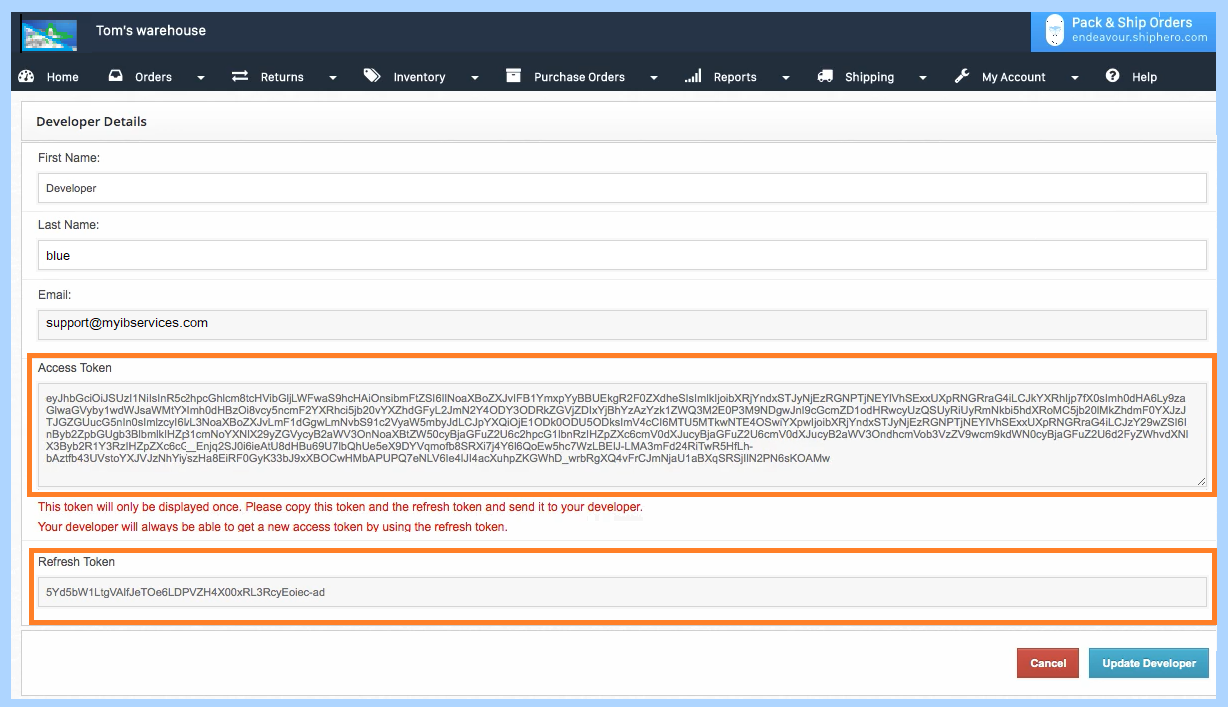The height and width of the screenshot is (707, 1228).
Task: Select the Refresh Token field
Action: 621,592
